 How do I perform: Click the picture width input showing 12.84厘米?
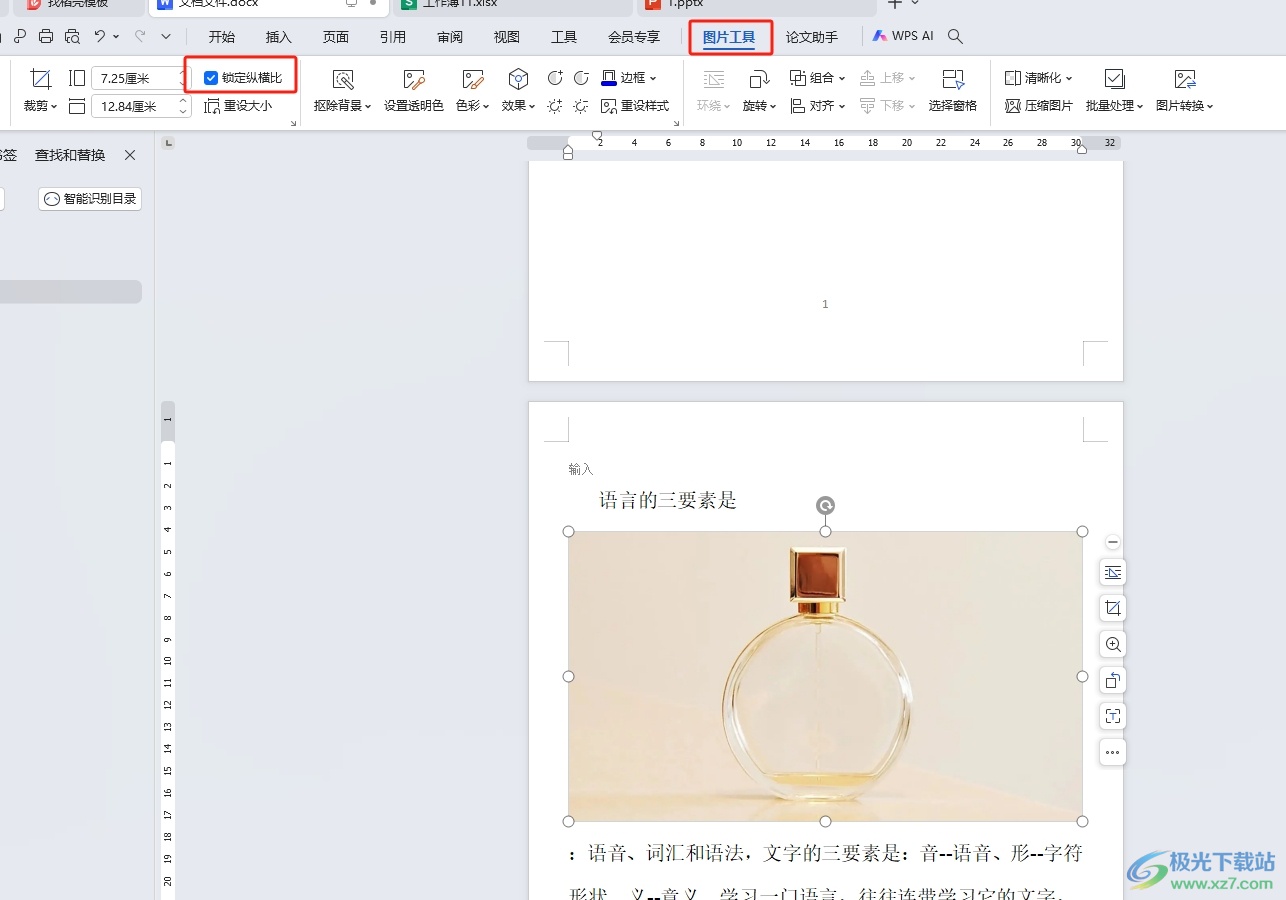(x=134, y=106)
